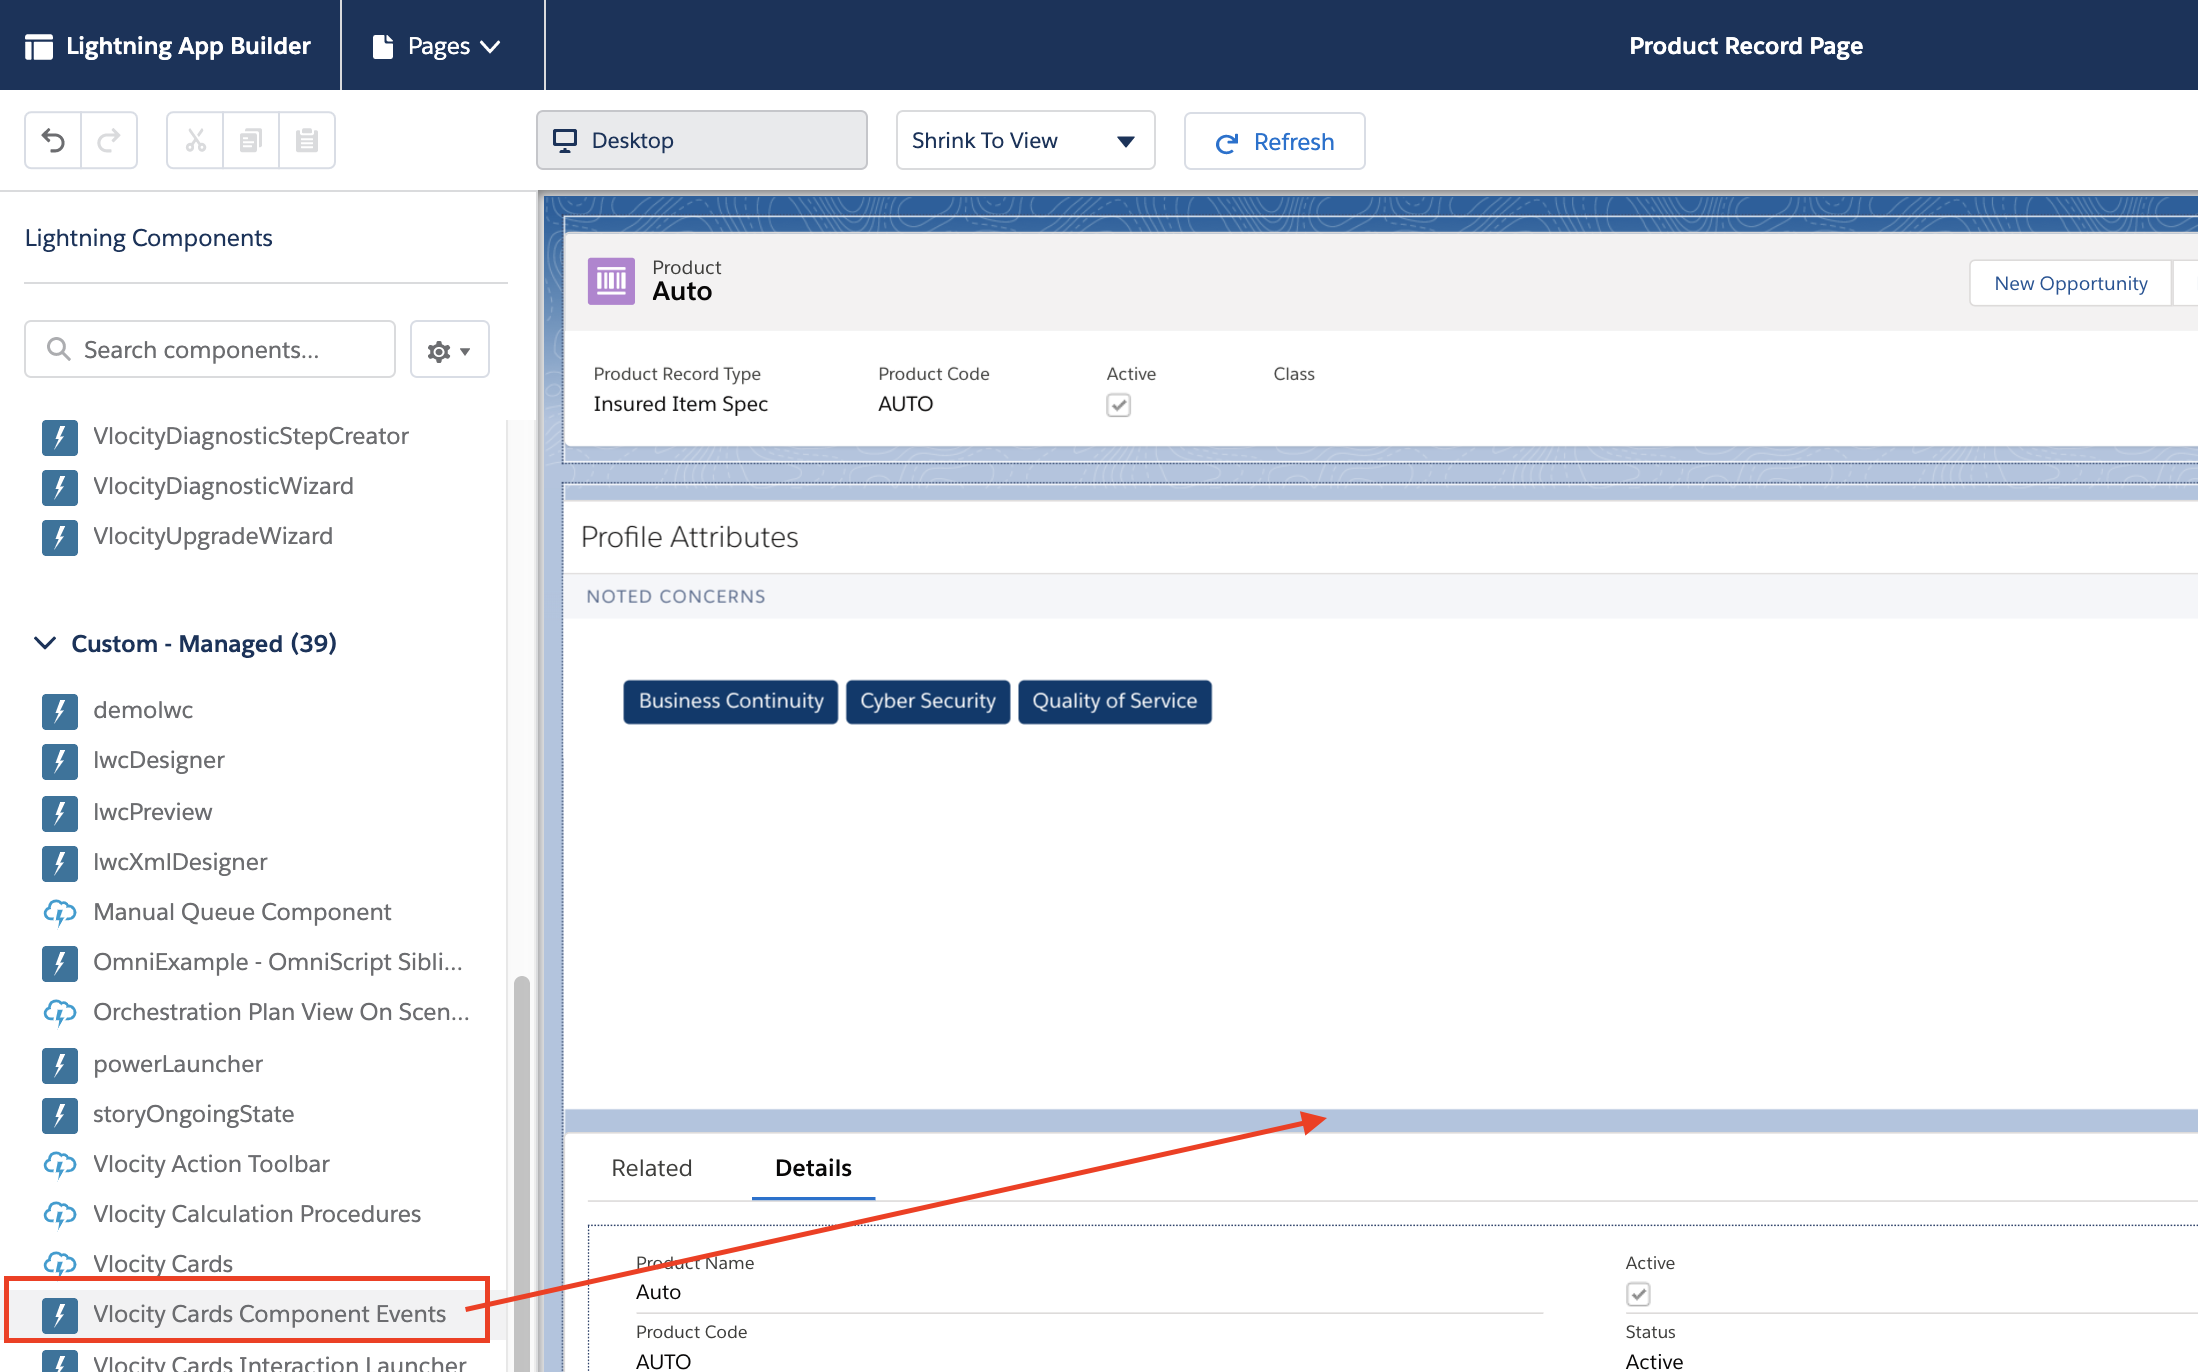This screenshot has height=1372, width=2198.
Task: Click the powerLauncher component icon
Action: [60, 1065]
